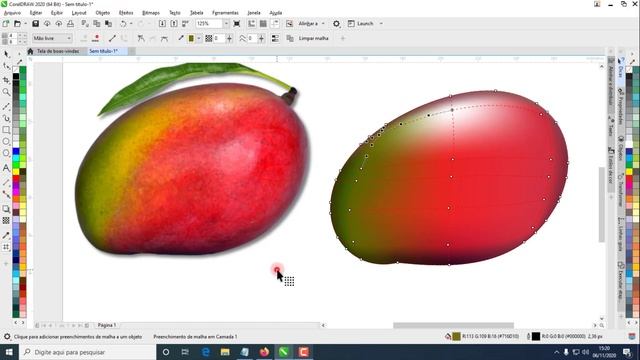Click the Limpar malha button
This screenshot has height=360, width=640.
point(313,38)
